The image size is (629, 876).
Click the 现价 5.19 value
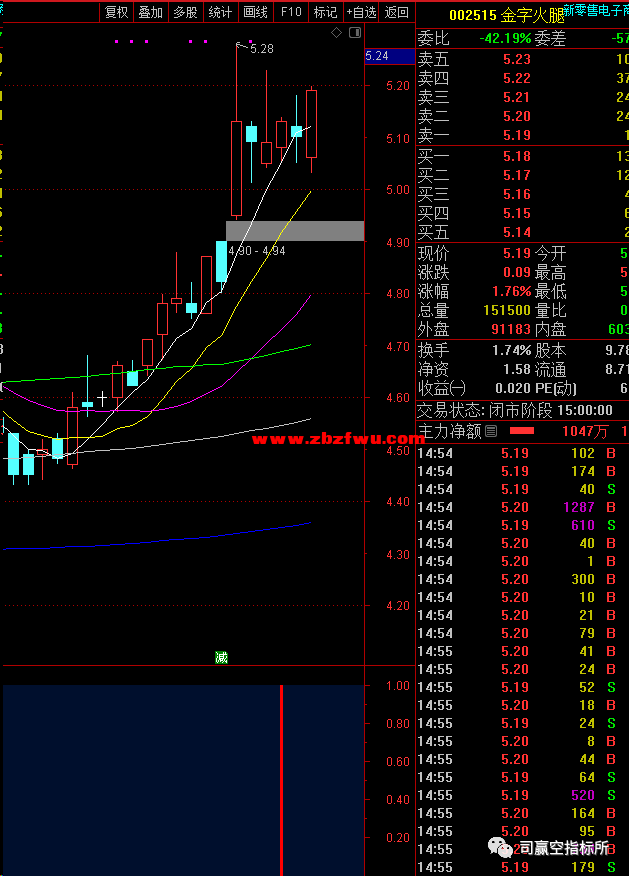pyautogui.click(x=517, y=254)
